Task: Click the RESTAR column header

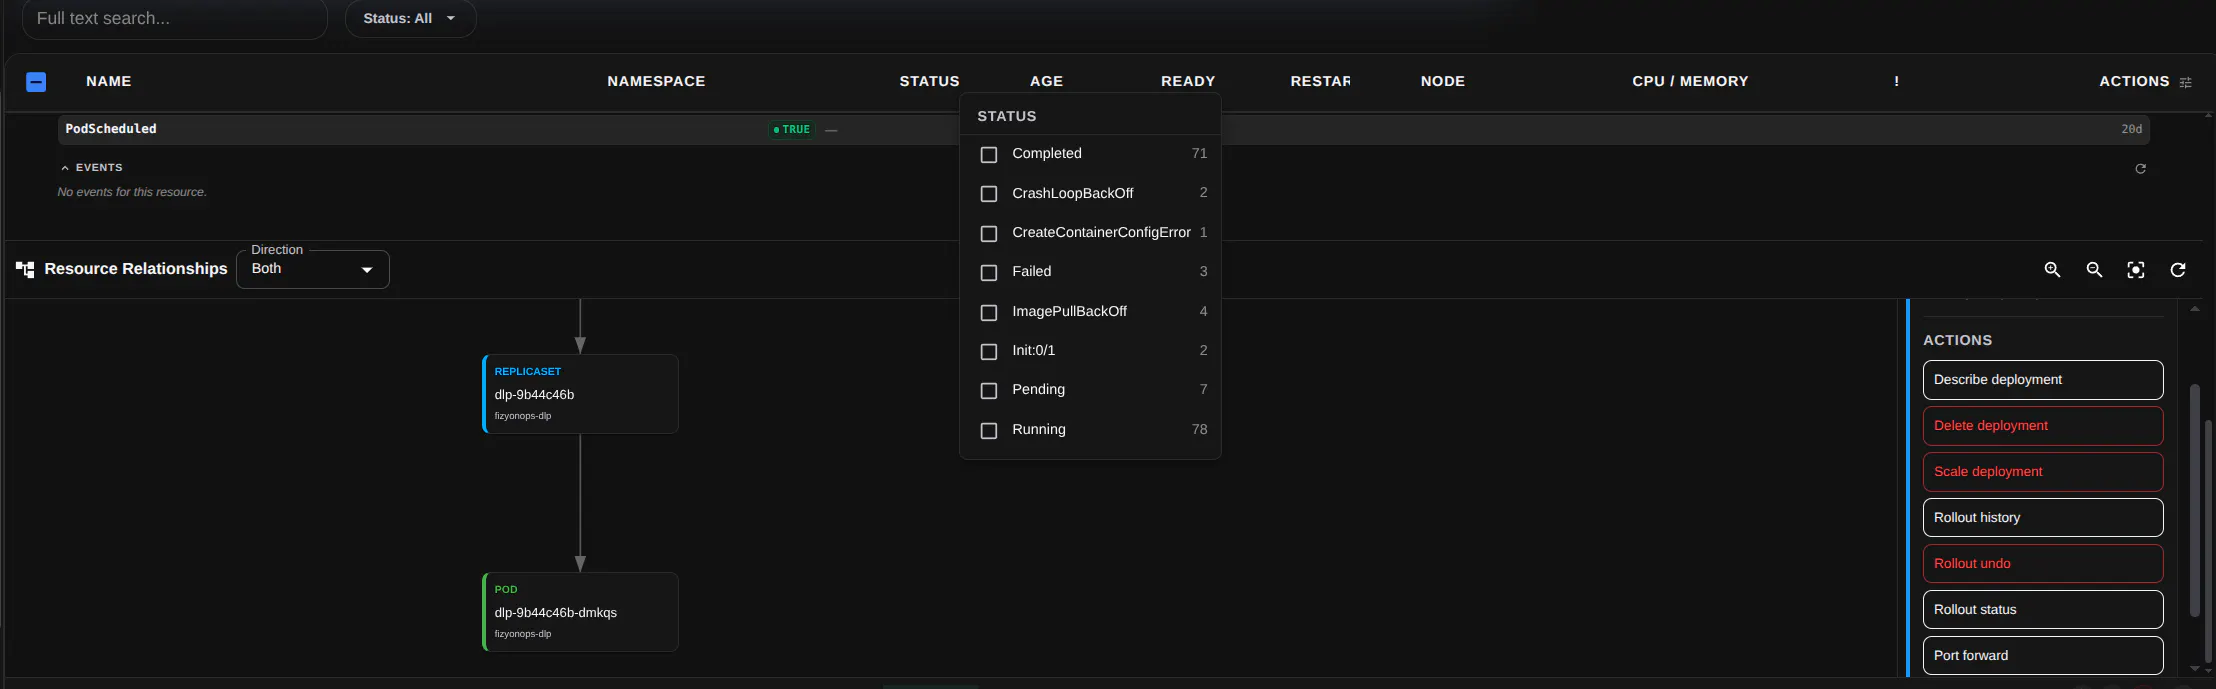Action: pos(1320,82)
